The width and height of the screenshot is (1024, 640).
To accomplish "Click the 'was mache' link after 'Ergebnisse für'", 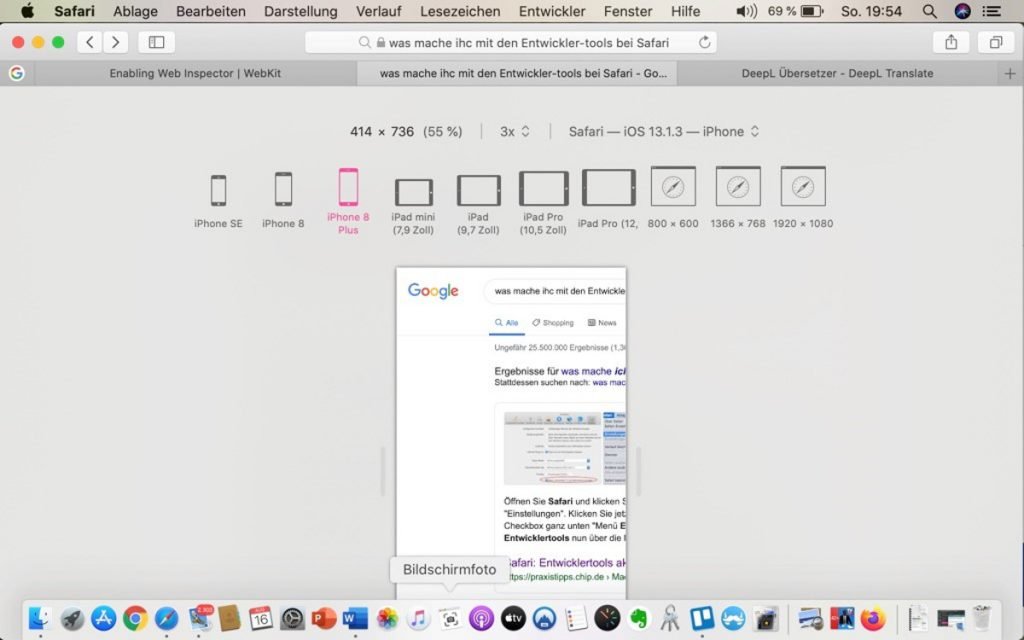I will [593, 371].
